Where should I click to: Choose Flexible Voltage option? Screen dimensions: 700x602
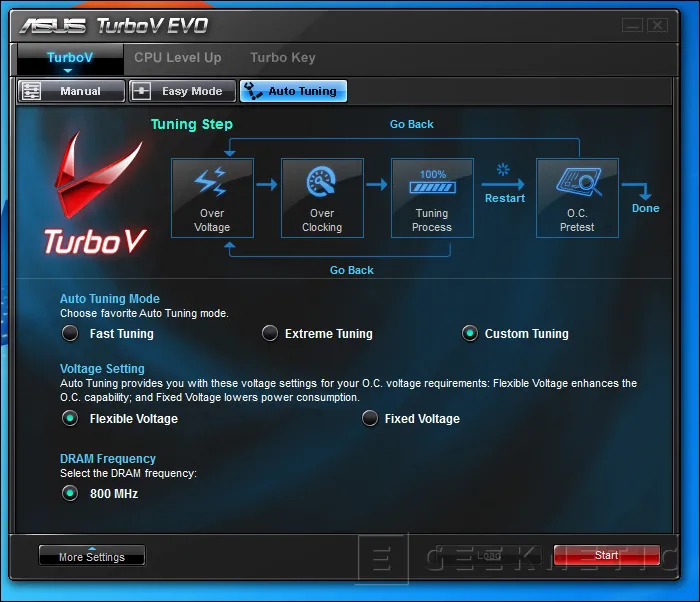(x=70, y=418)
